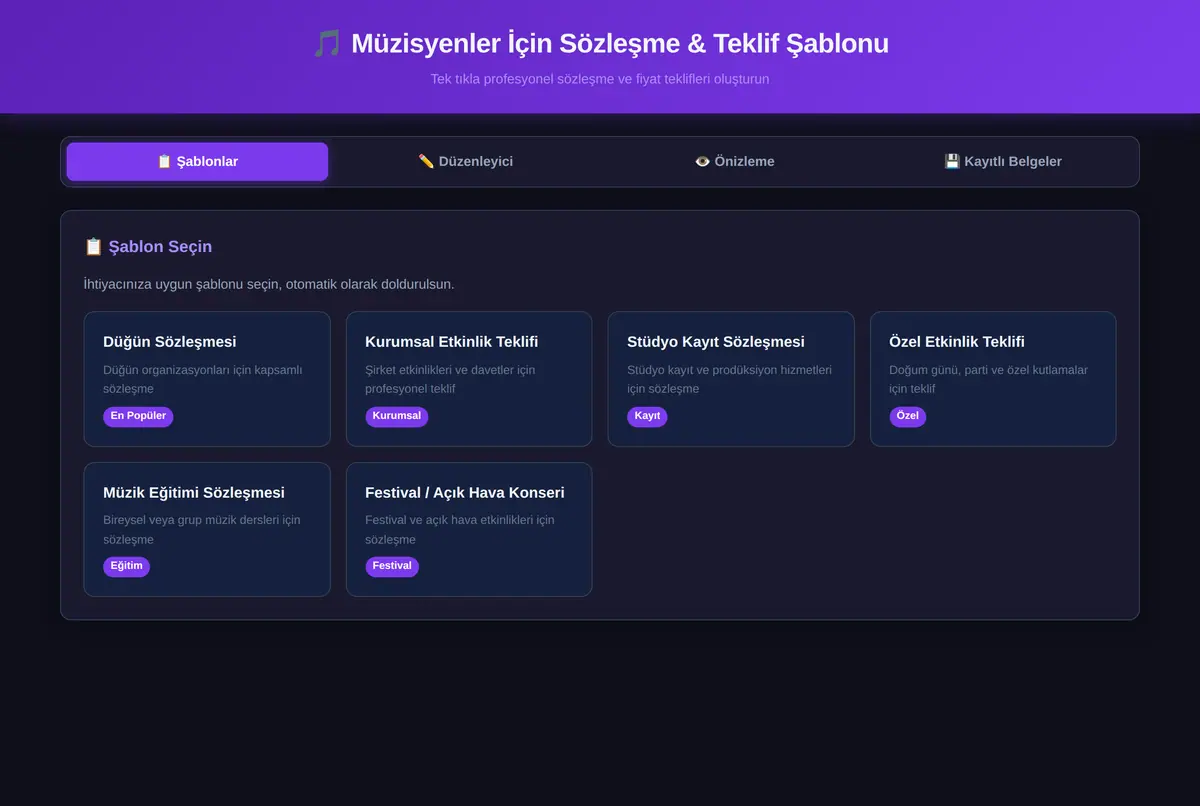Select the Festival / Açık Hava Konseri card
This screenshot has width=1200, height=806.
469,529
